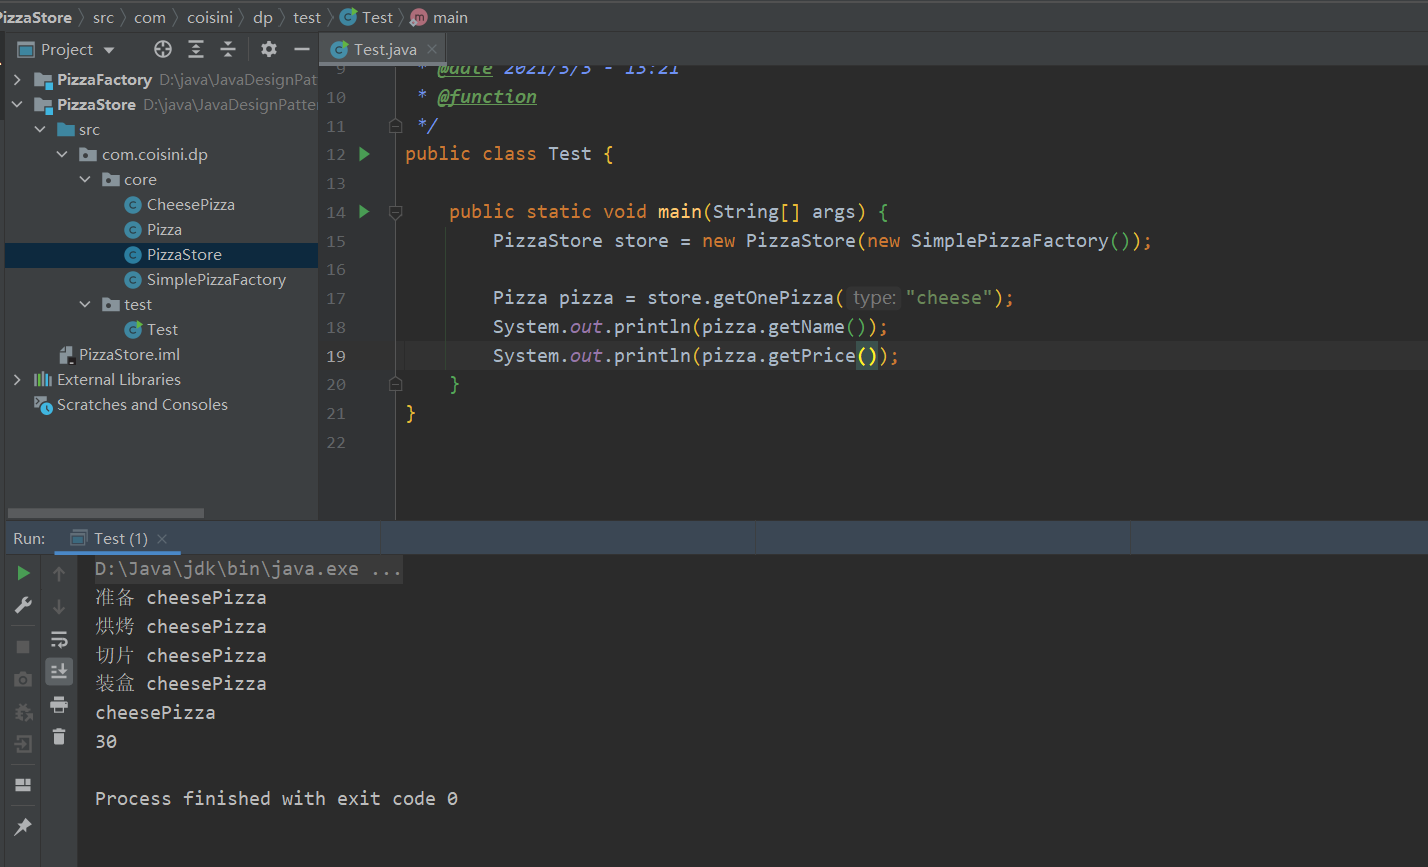Click "Process finished with exit code 0"
The height and width of the screenshot is (867, 1428).
point(276,799)
